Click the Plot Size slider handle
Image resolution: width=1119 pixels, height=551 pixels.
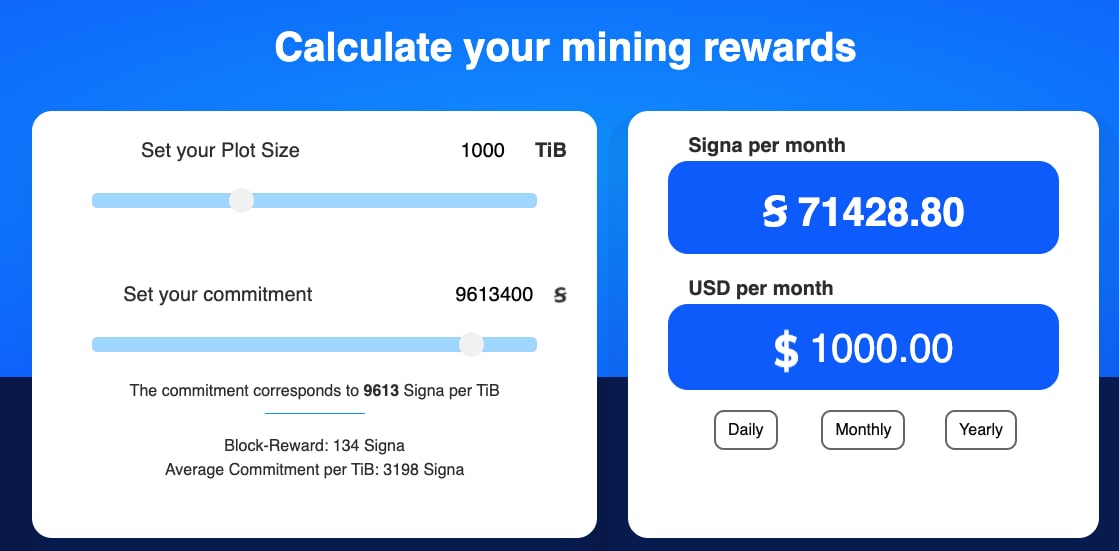coord(241,200)
